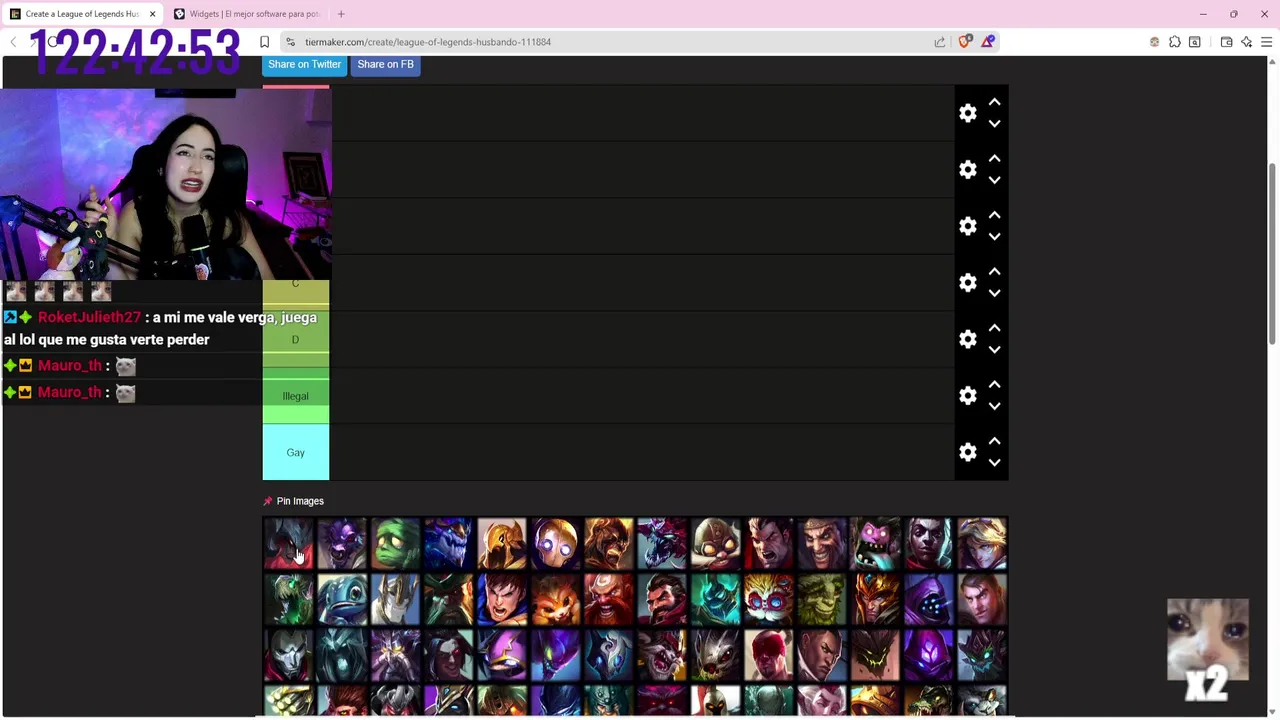1280x720 pixels.
Task: Open the extensions puzzle icon
Action: [1175, 42]
